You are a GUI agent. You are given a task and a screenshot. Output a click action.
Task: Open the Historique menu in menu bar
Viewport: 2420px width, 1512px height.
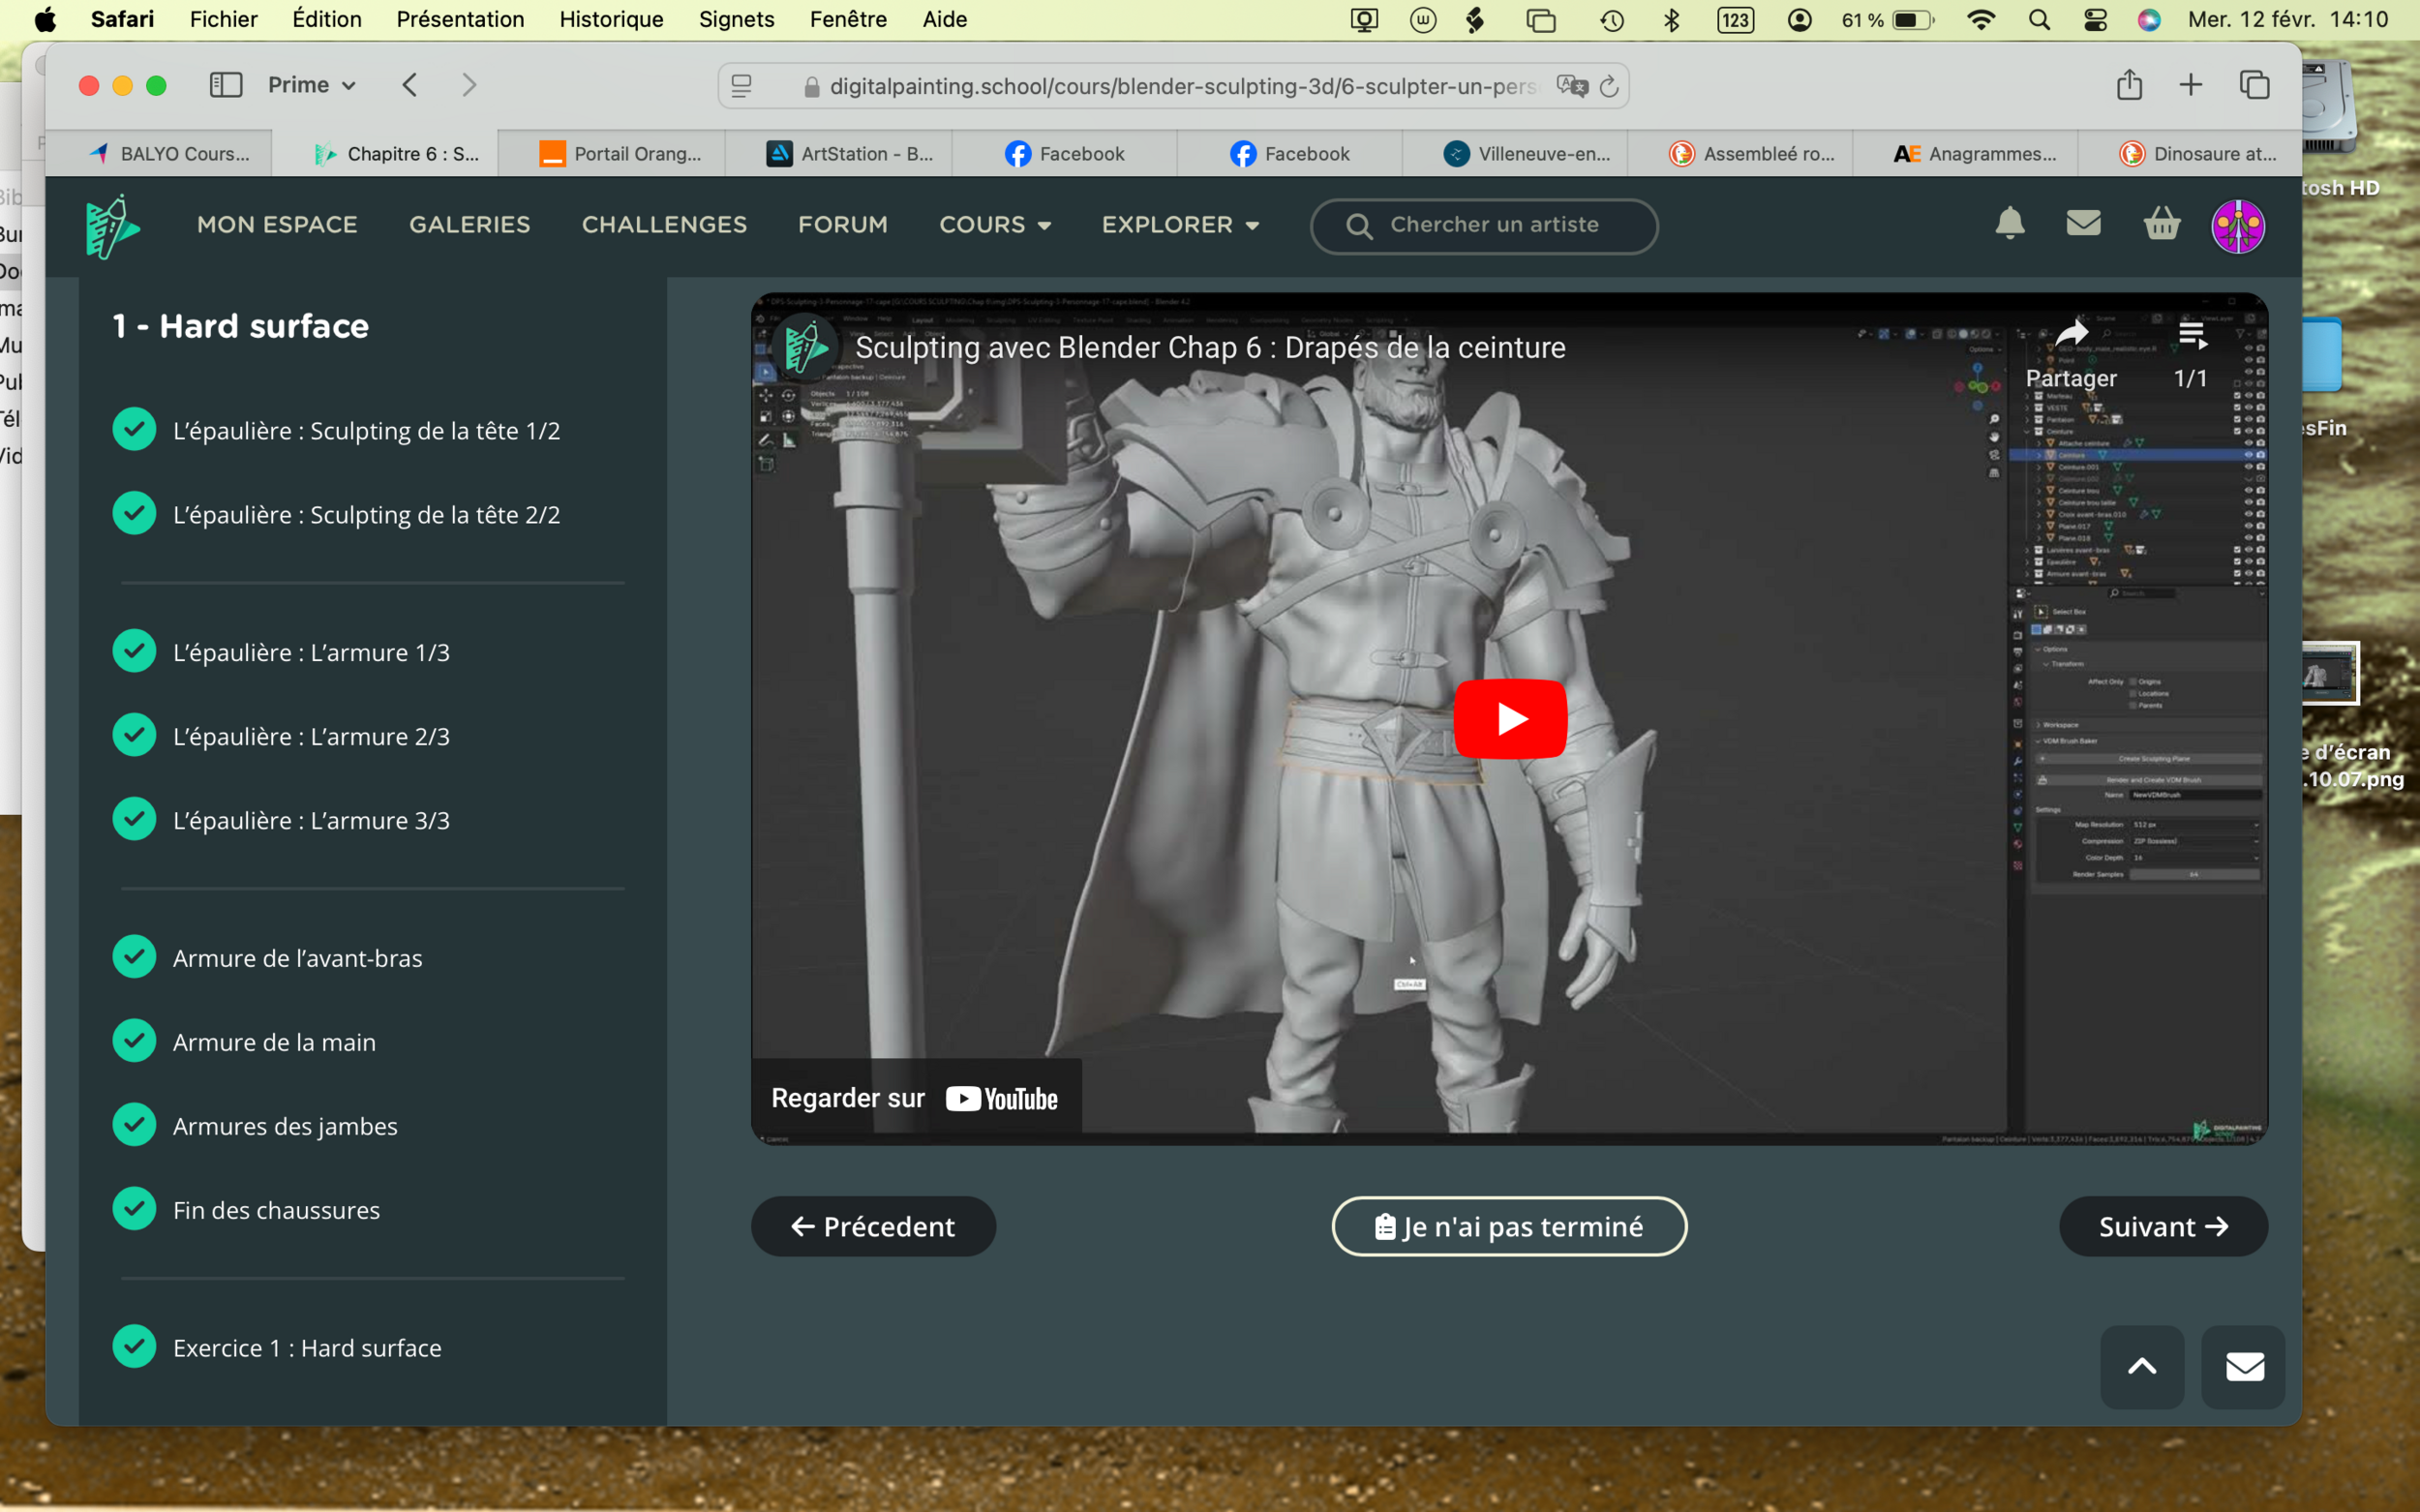tap(611, 19)
